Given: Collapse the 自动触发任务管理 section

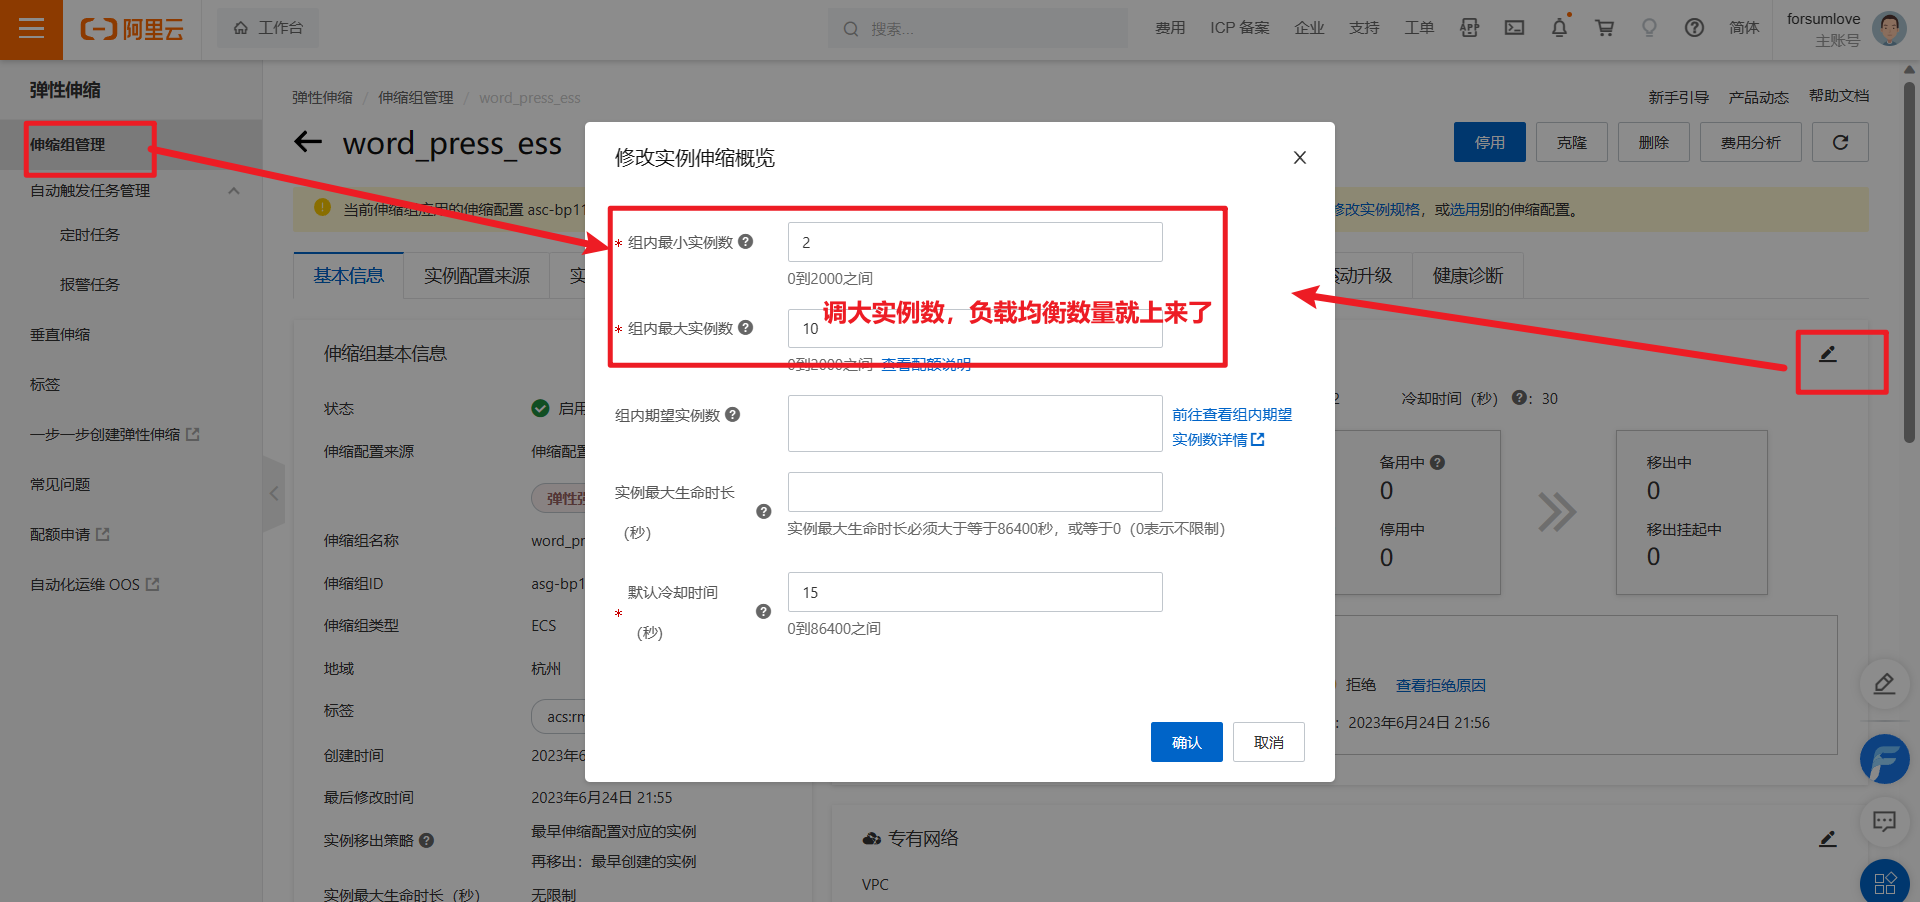Looking at the screenshot, I should coord(233,190).
